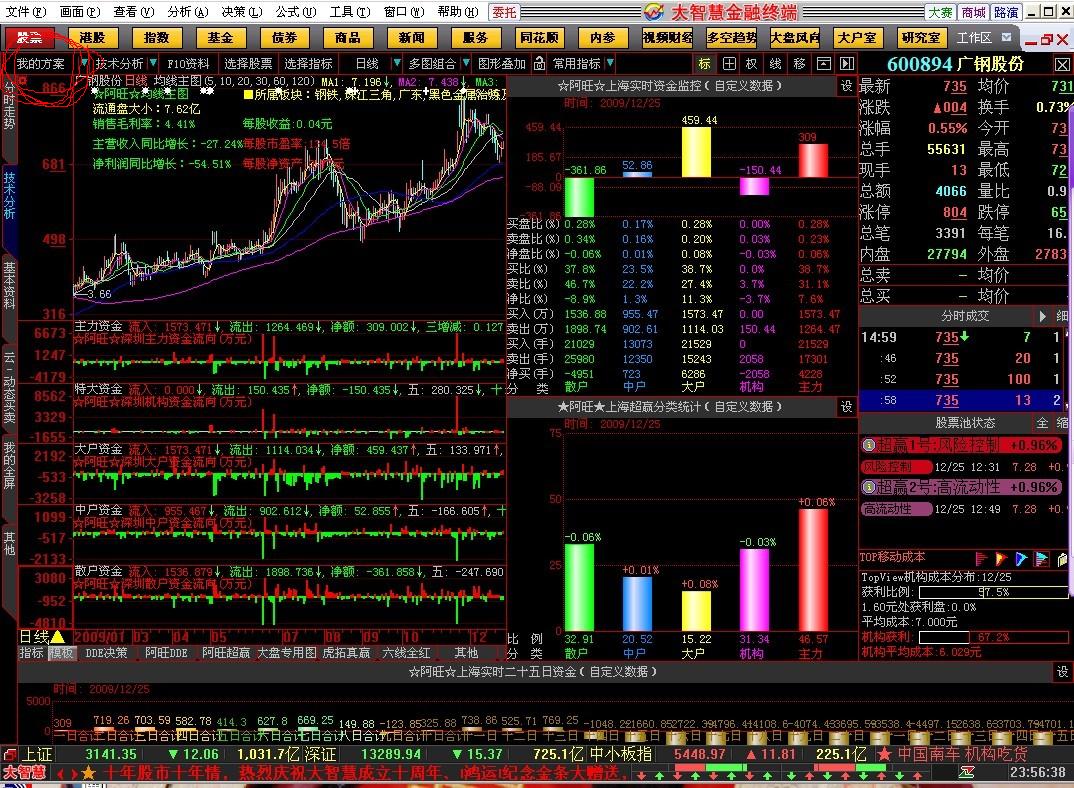Click the 路演 button in title bar
Image resolution: width=1074 pixels, height=788 pixels.
click(x=1006, y=12)
